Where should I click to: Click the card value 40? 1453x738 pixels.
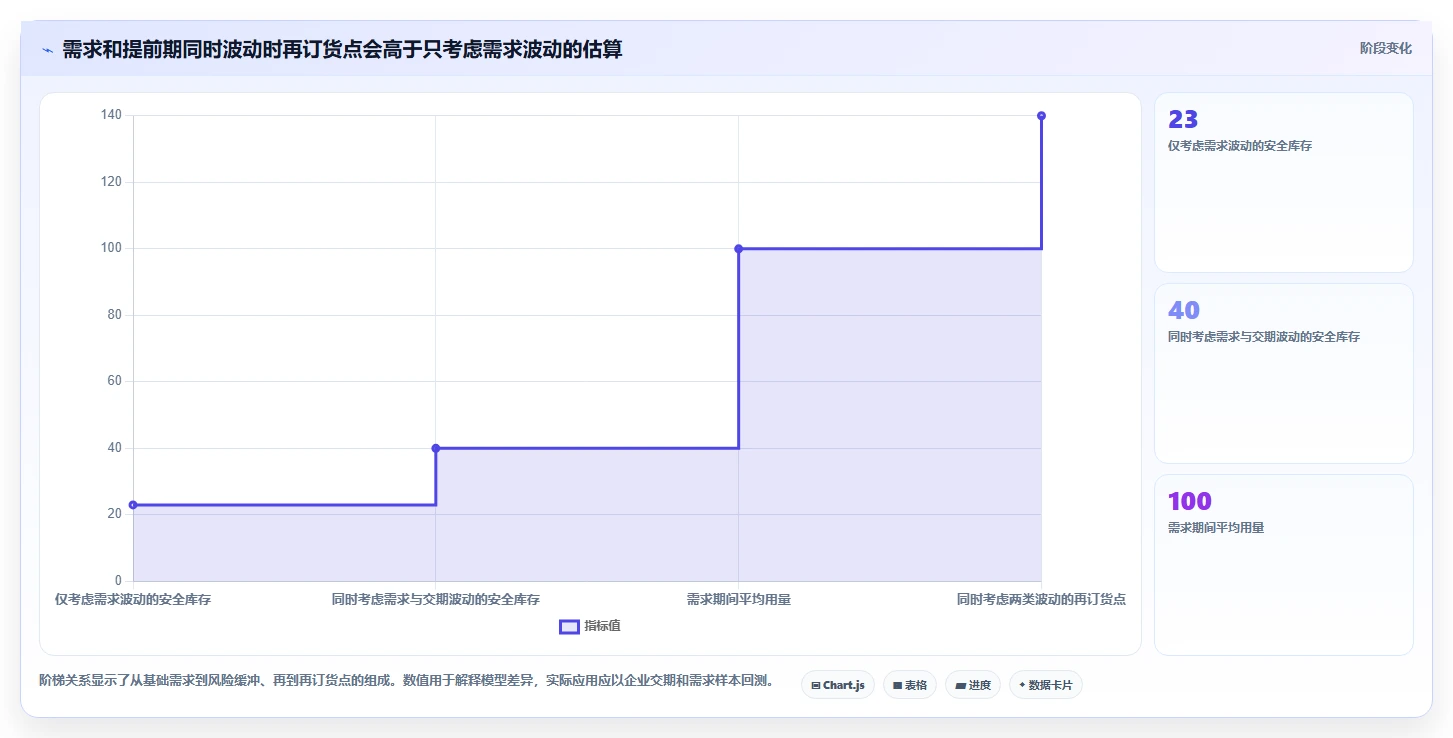click(x=1184, y=310)
